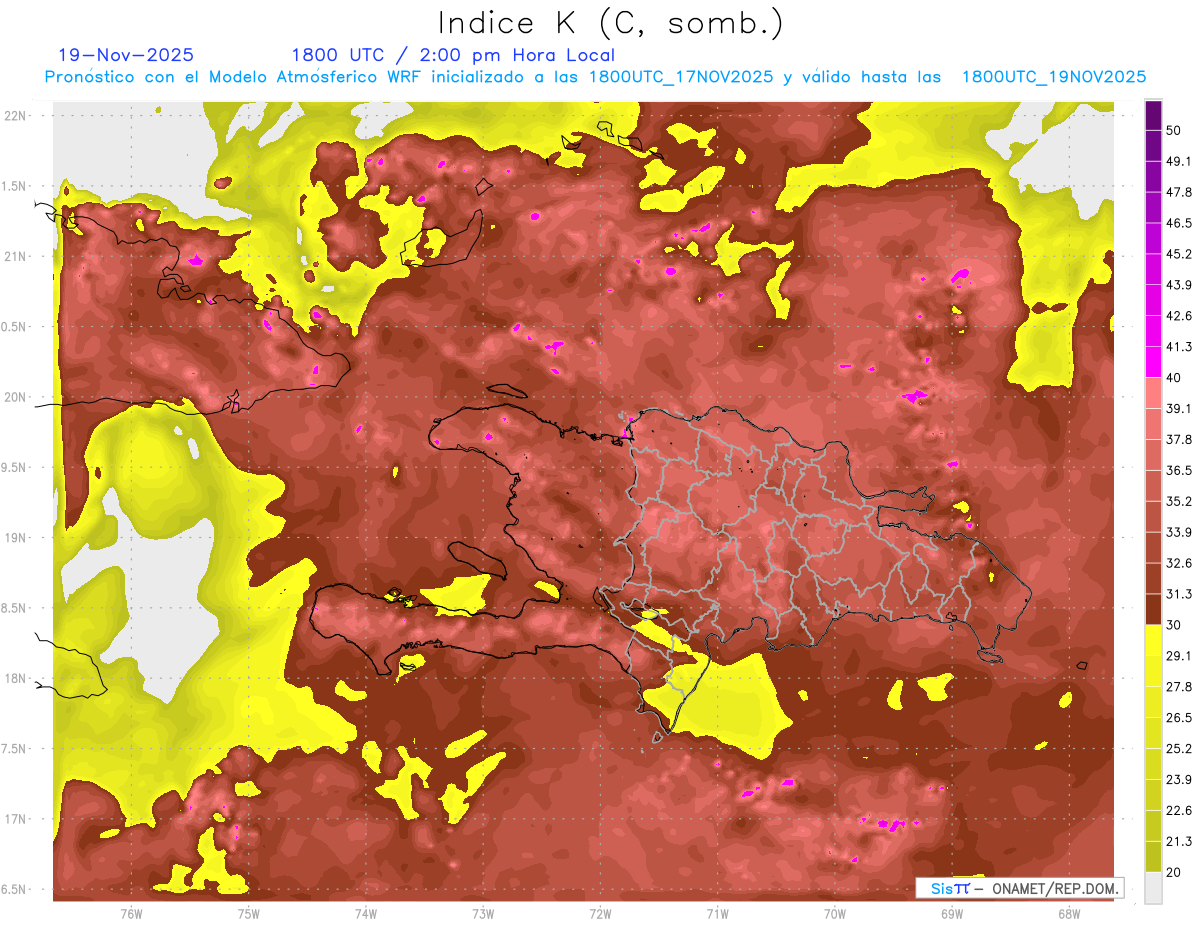Click the "19N" latitude axis label
Image resolution: width=1200 pixels, height=927 pixels.
coord(14,537)
